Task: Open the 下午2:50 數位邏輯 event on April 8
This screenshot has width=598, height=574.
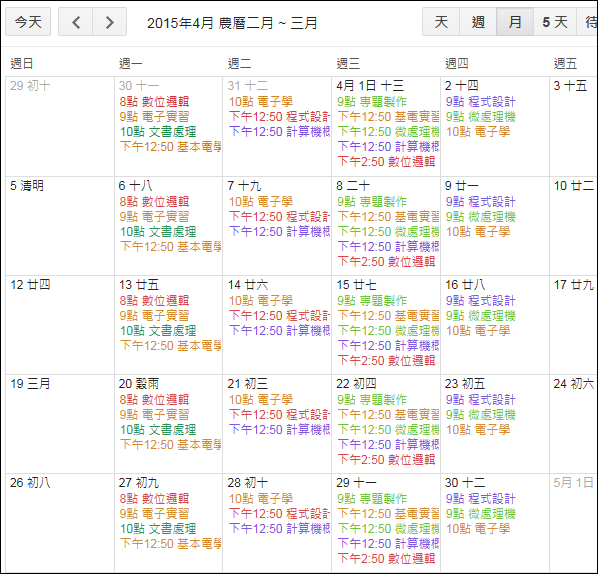Action: tap(386, 262)
